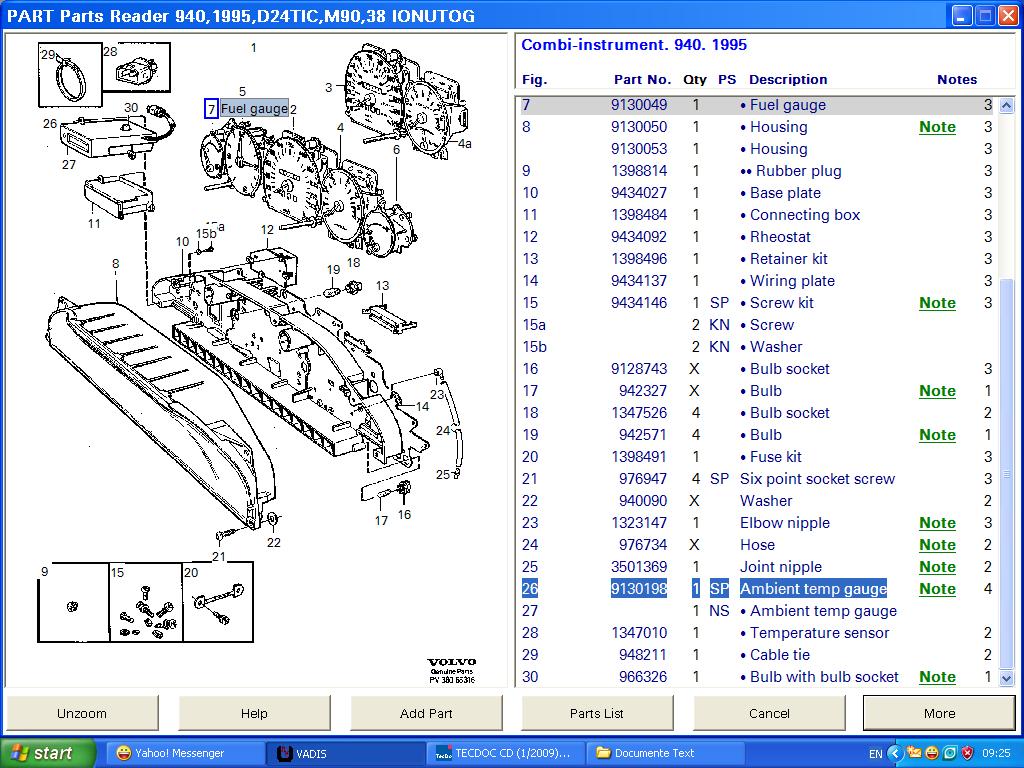The height and width of the screenshot is (768, 1024).
Task: Open the Windows Start menu
Action: coord(47,753)
